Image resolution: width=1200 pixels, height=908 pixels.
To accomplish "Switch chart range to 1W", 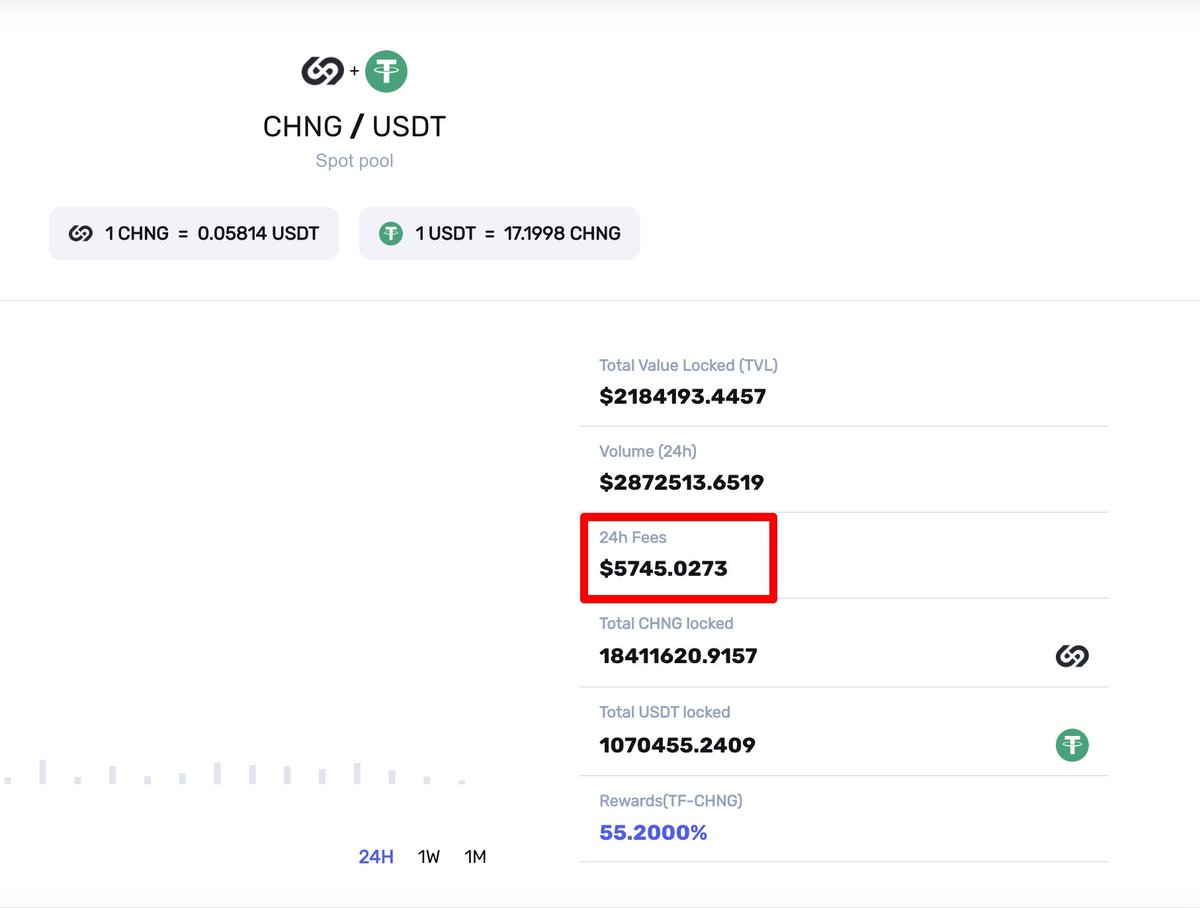I will (429, 857).
